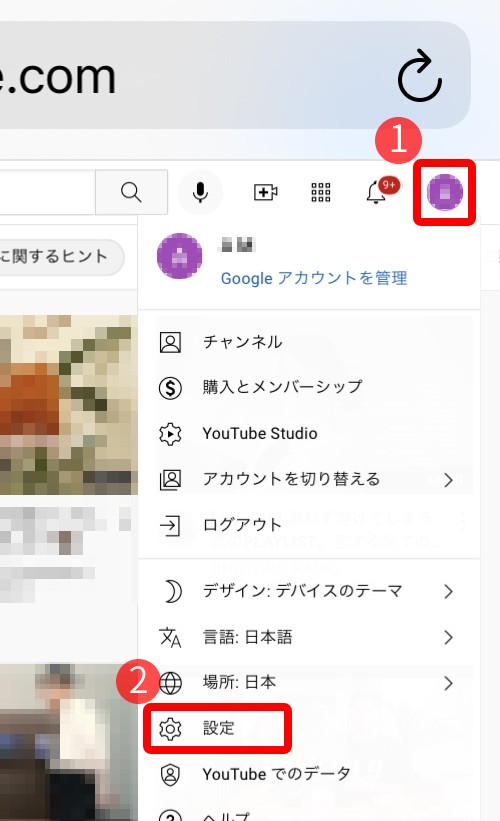Click the gear-play icon beside YouTube Studio

coord(170,434)
